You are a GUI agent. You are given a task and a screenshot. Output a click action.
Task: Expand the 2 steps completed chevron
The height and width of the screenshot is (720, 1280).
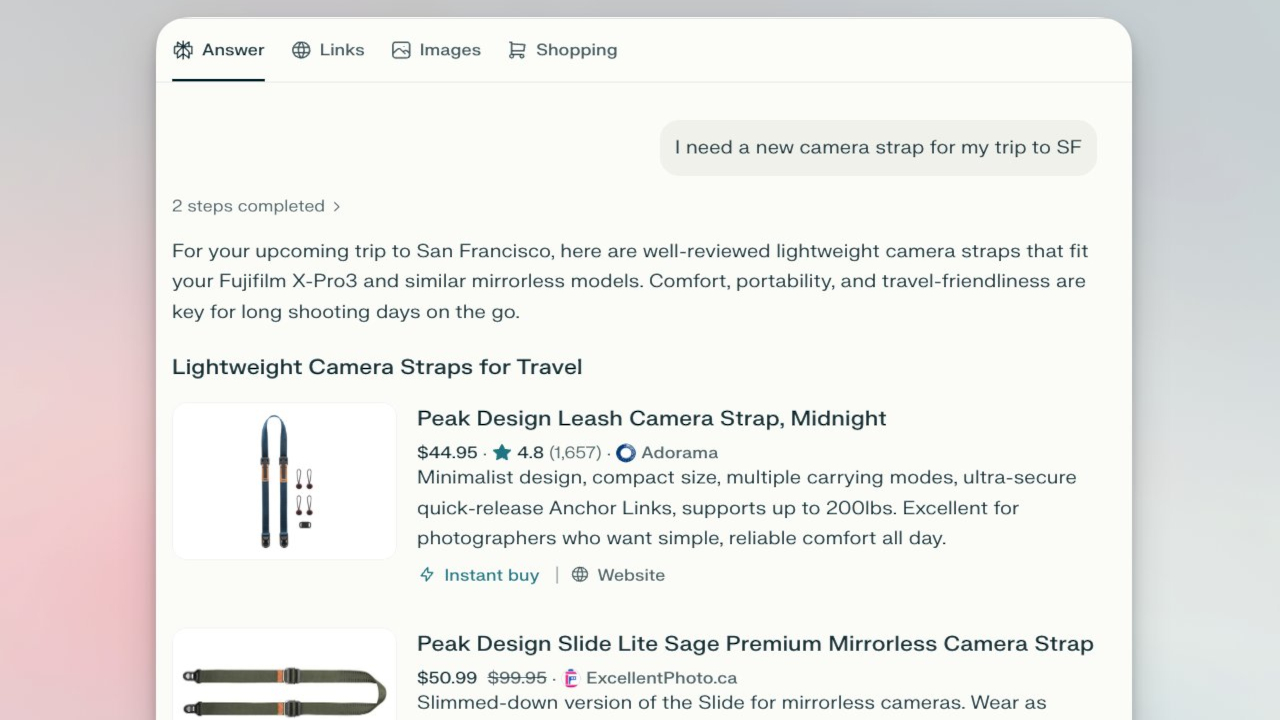[x=337, y=207]
